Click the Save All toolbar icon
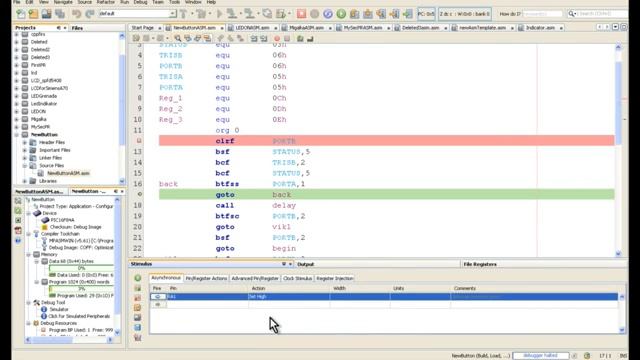Image resolution: width=640 pixels, height=360 pixels. pyautogui.click(x=60, y=14)
